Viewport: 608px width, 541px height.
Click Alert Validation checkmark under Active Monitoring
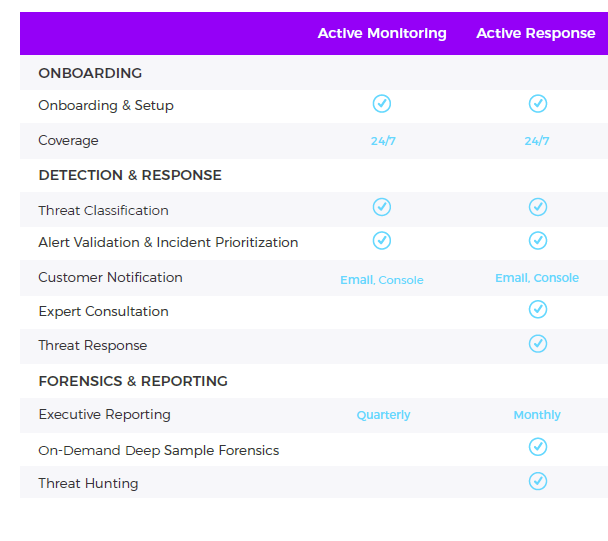tap(382, 240)
